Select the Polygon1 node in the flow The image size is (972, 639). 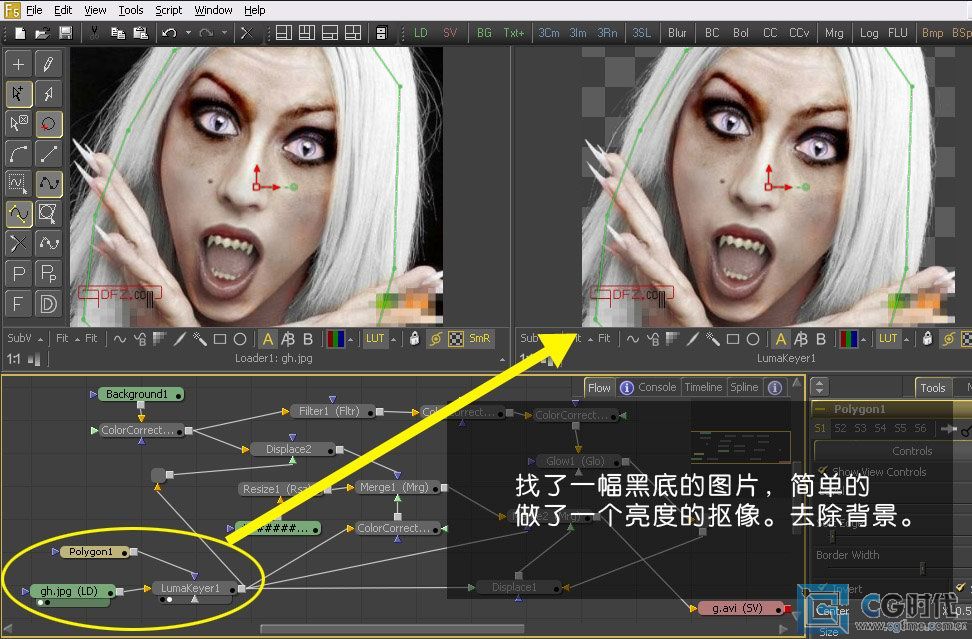[95, 552]
